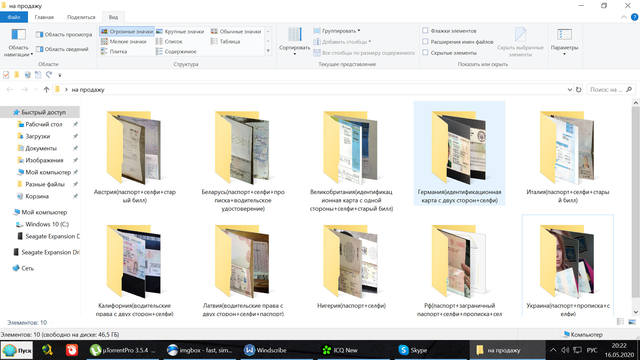The height and width of the screenshot is (360, 640).
Task: Select the Вид ribbon tab
Action: [x=113, y=17]
